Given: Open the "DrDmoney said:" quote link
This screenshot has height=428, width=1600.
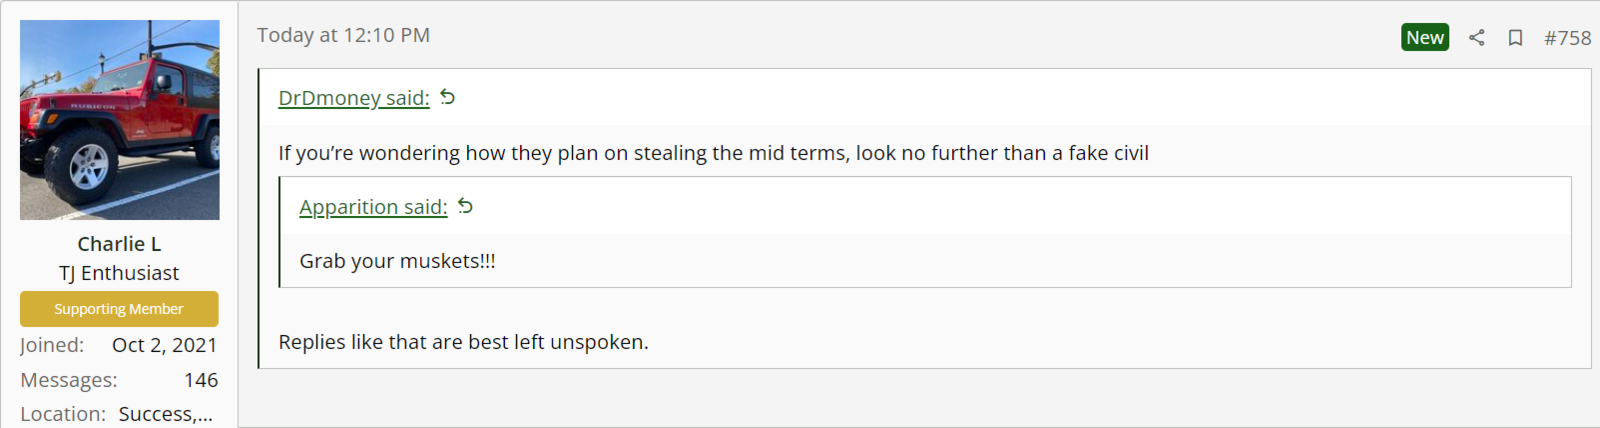Looking at the screenshot, I should click(353, 98).
